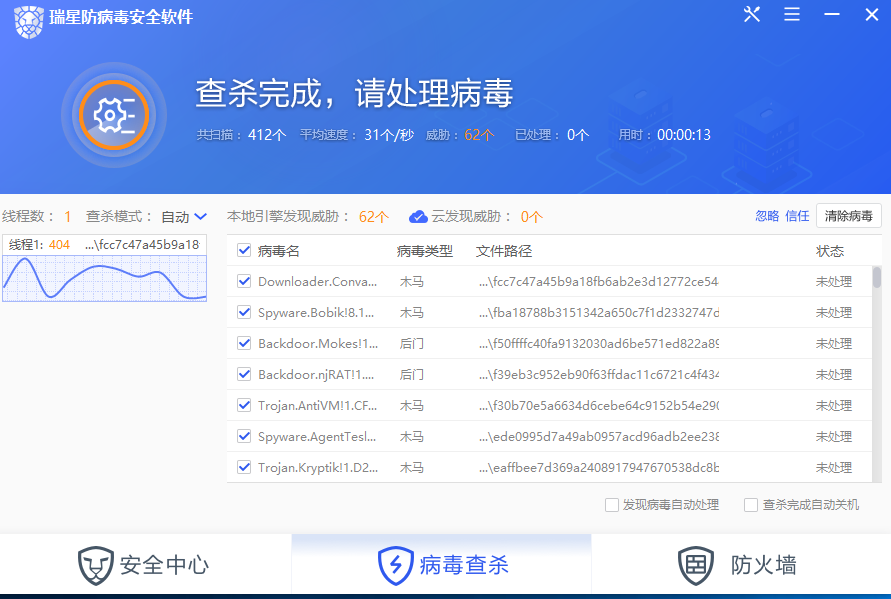Click 未处理 status in Trojan.Kryptik row

coord(834,467)
